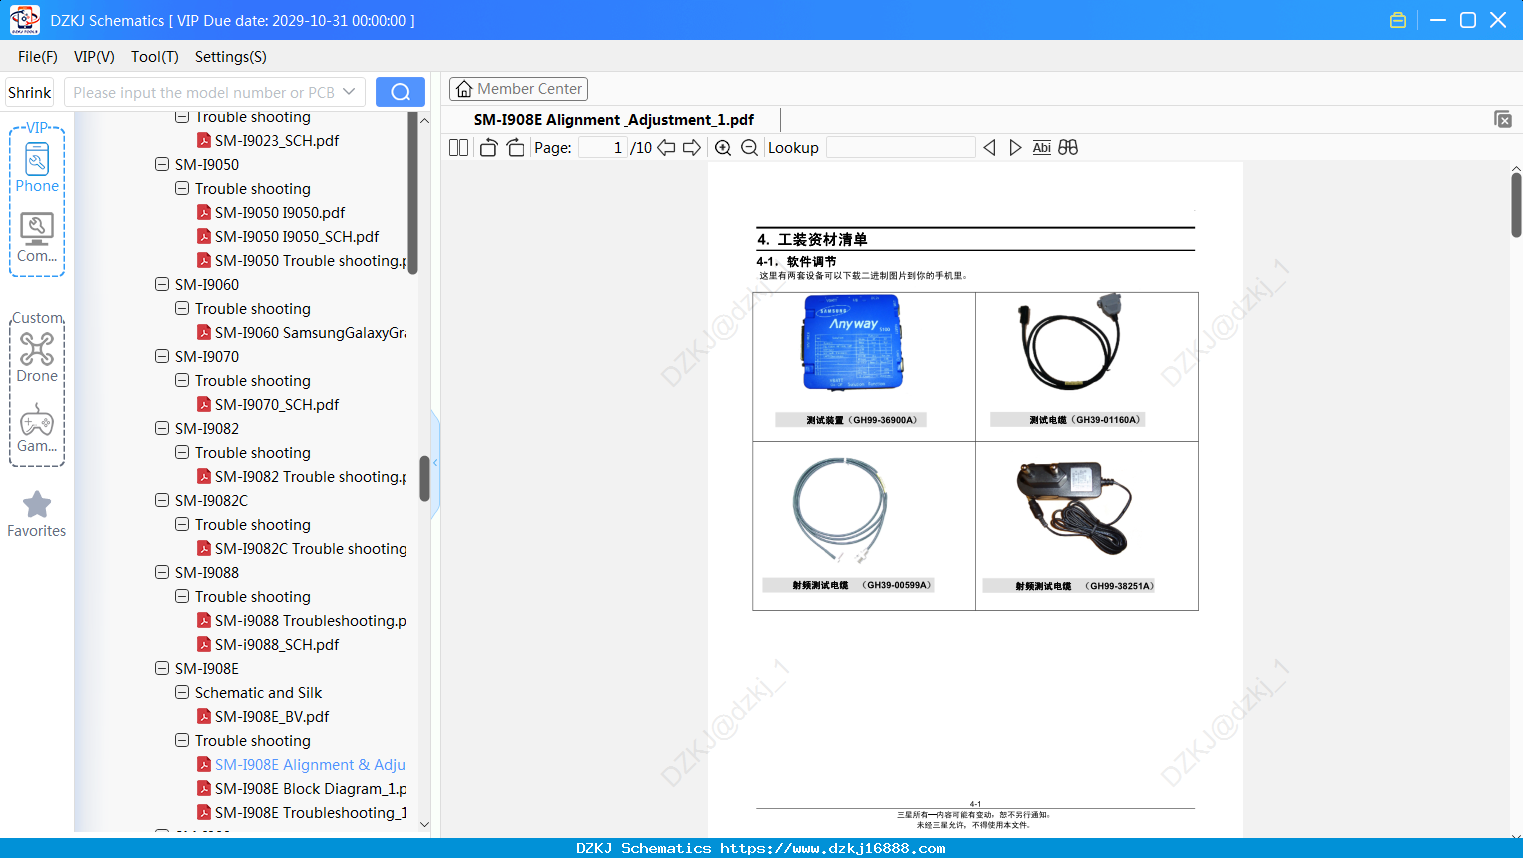Open SM-I9082 Trouble shooting file
The height and width of the screenshot is (858, 1523).
pos(301,477)
